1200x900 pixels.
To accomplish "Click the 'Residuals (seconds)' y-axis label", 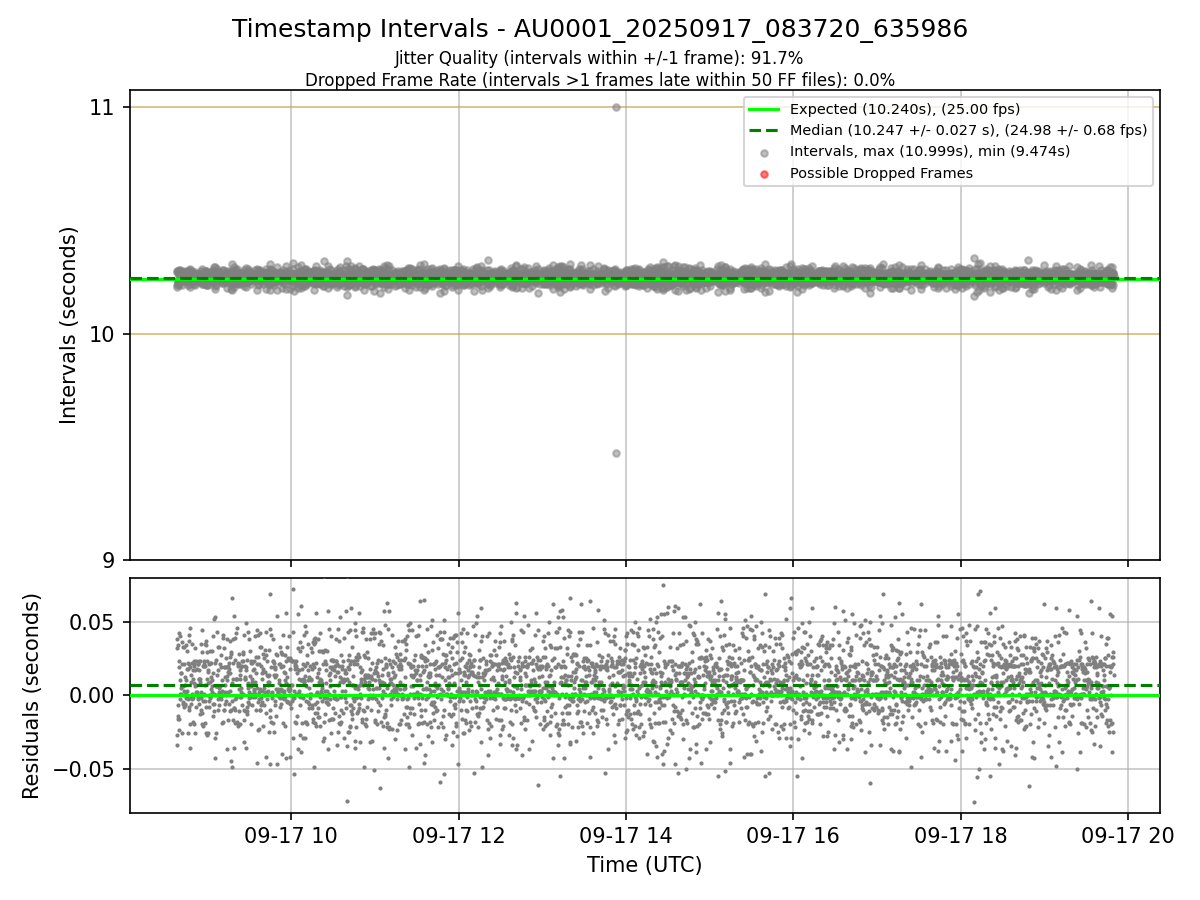I will tap(31, 696).
